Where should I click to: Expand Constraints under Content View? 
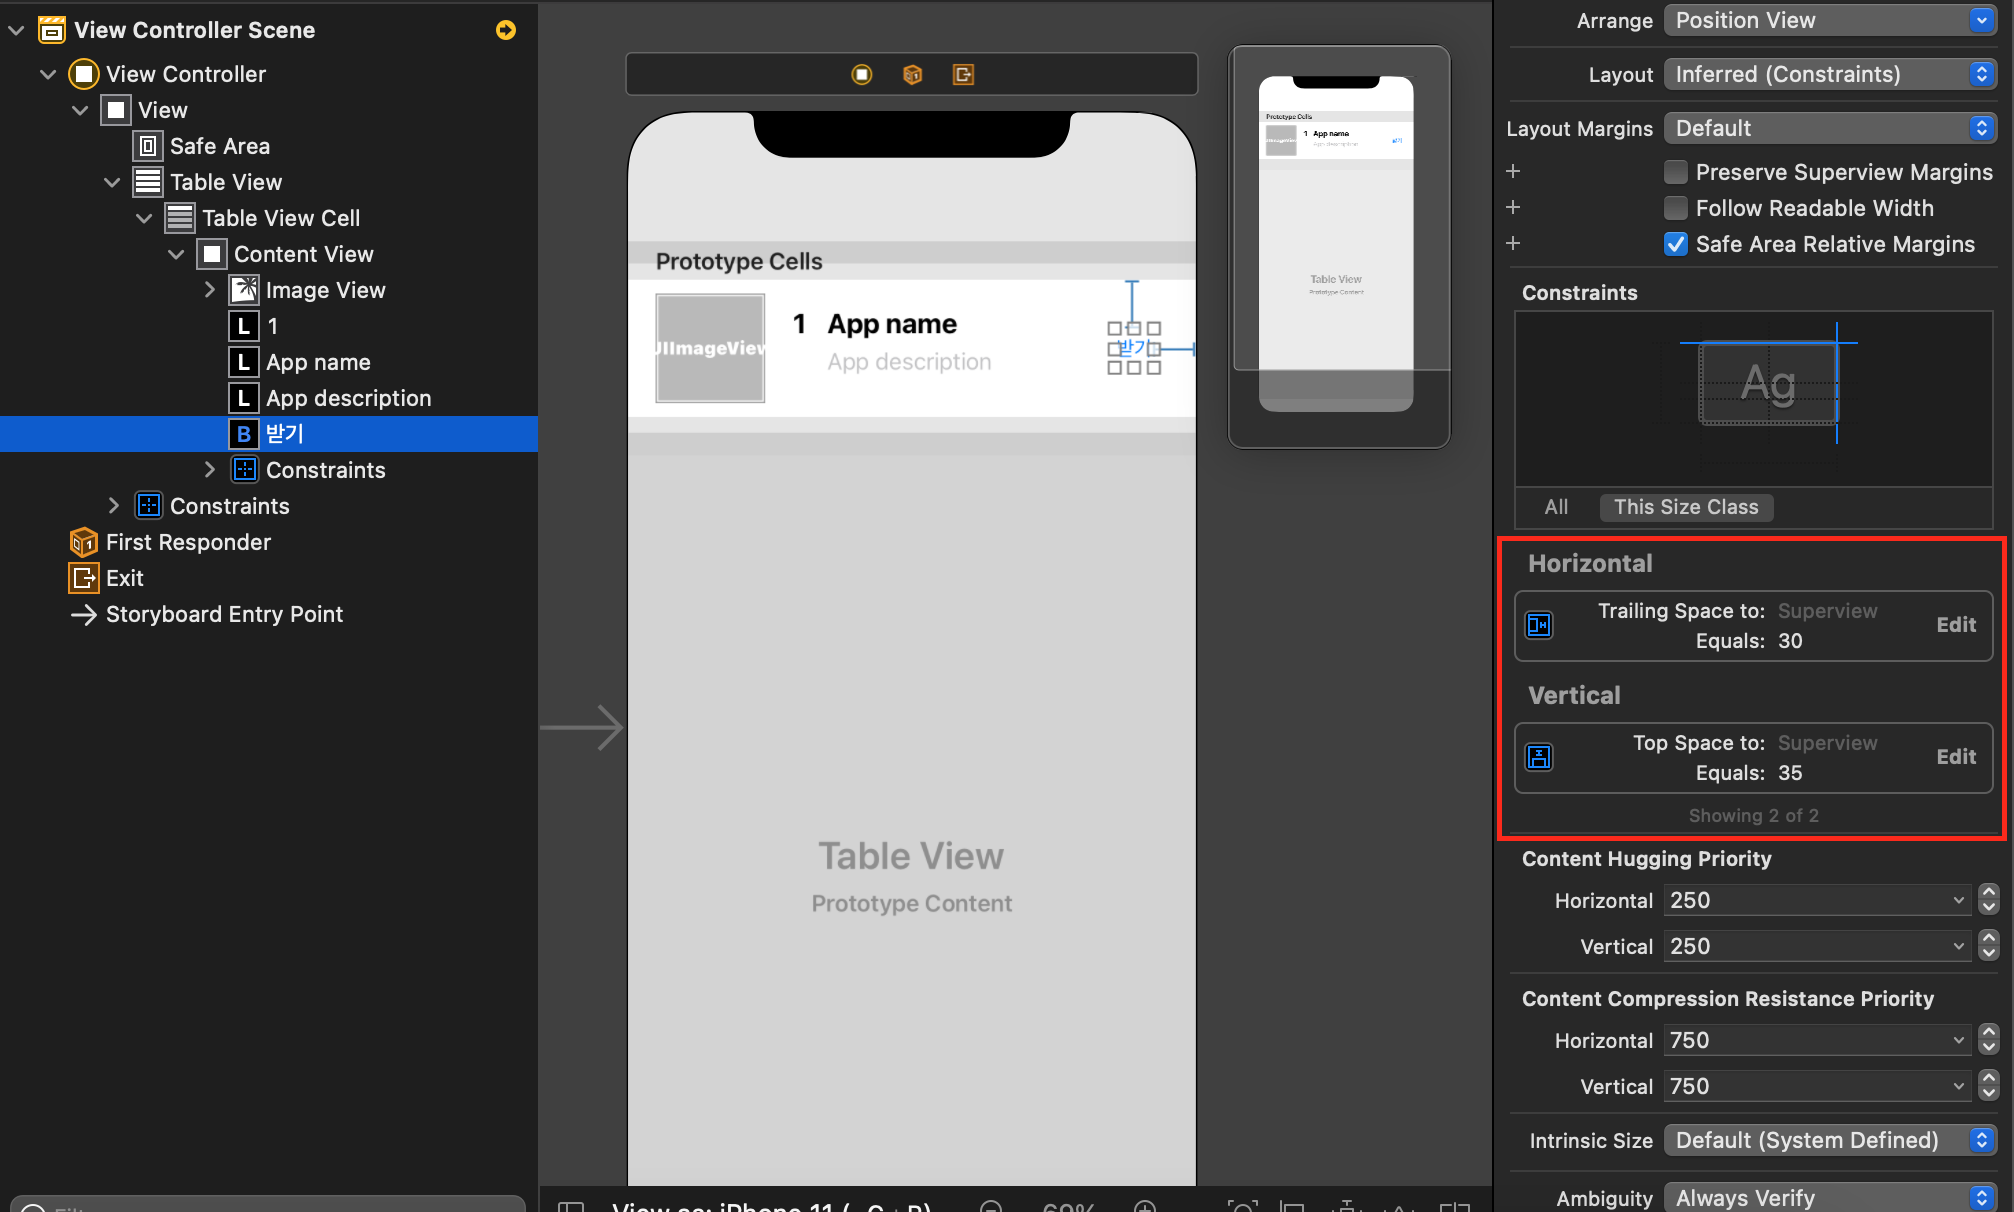click(x=210, y=470)
